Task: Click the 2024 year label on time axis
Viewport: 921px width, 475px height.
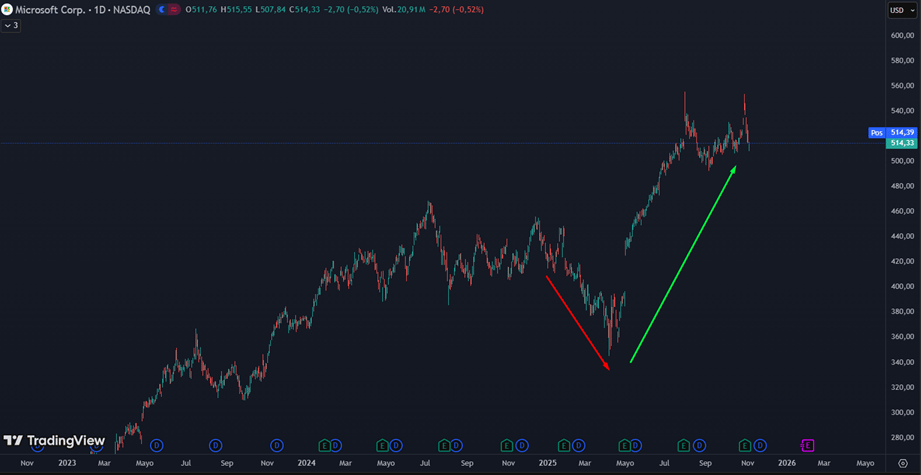Action: coord(306,463)
